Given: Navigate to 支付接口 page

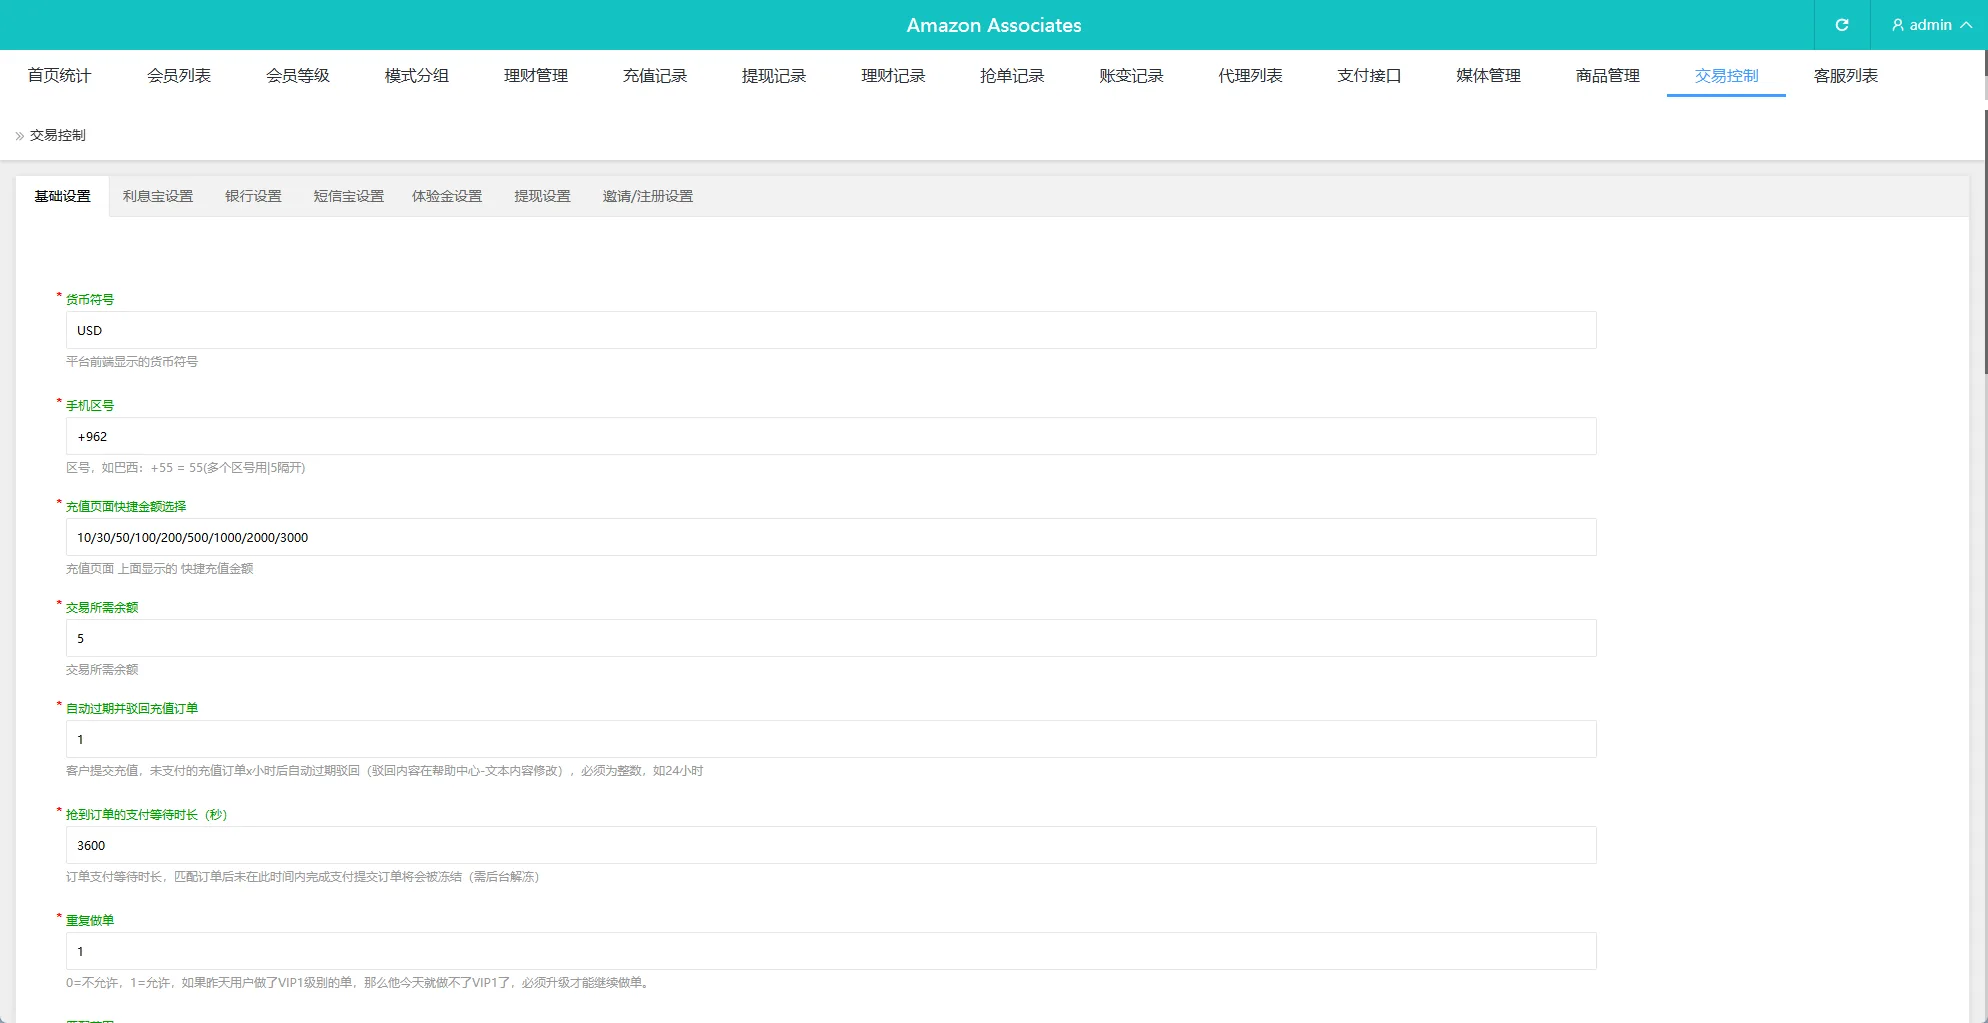Looking at the screenshot, I should 1368,76.
